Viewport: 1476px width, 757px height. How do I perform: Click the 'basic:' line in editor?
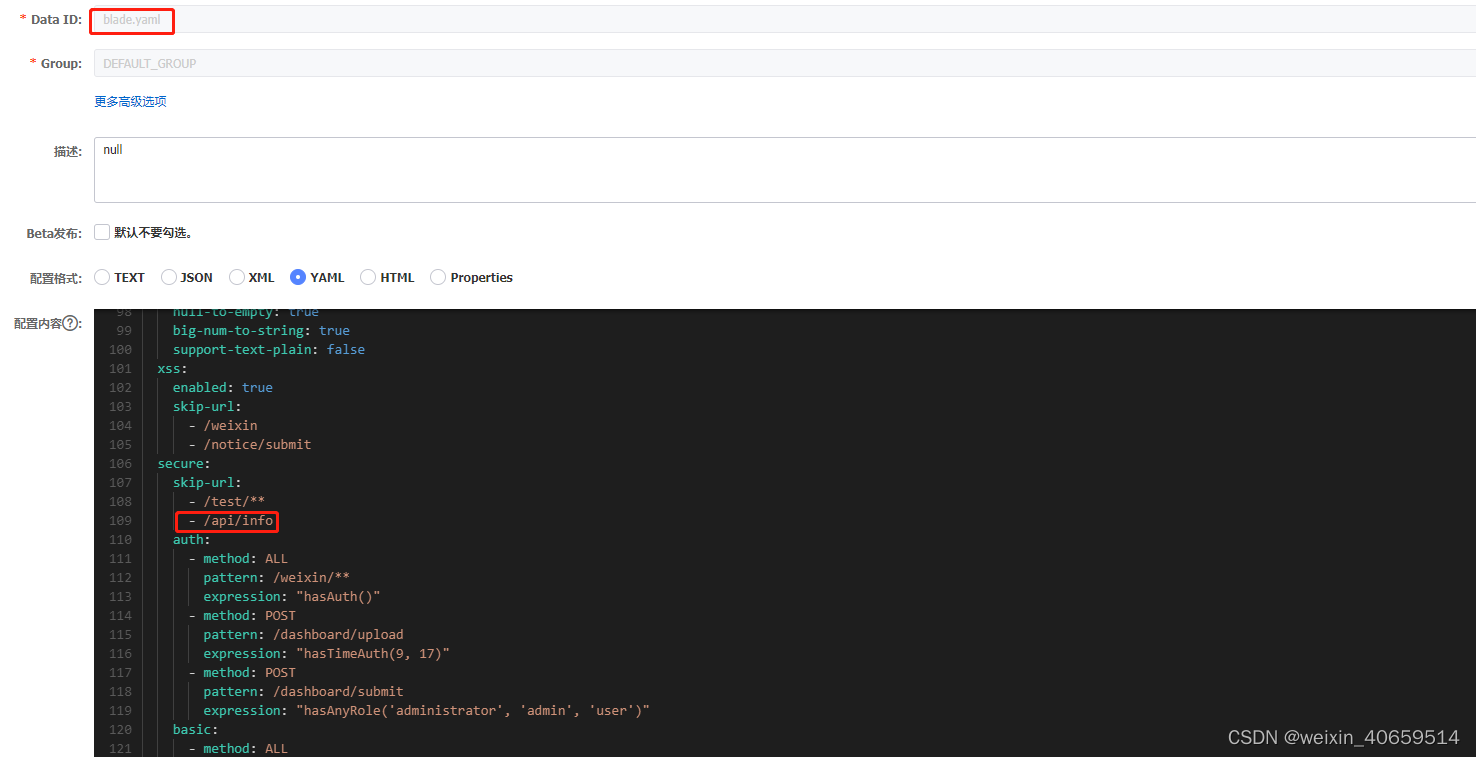[x=195, y=729]
